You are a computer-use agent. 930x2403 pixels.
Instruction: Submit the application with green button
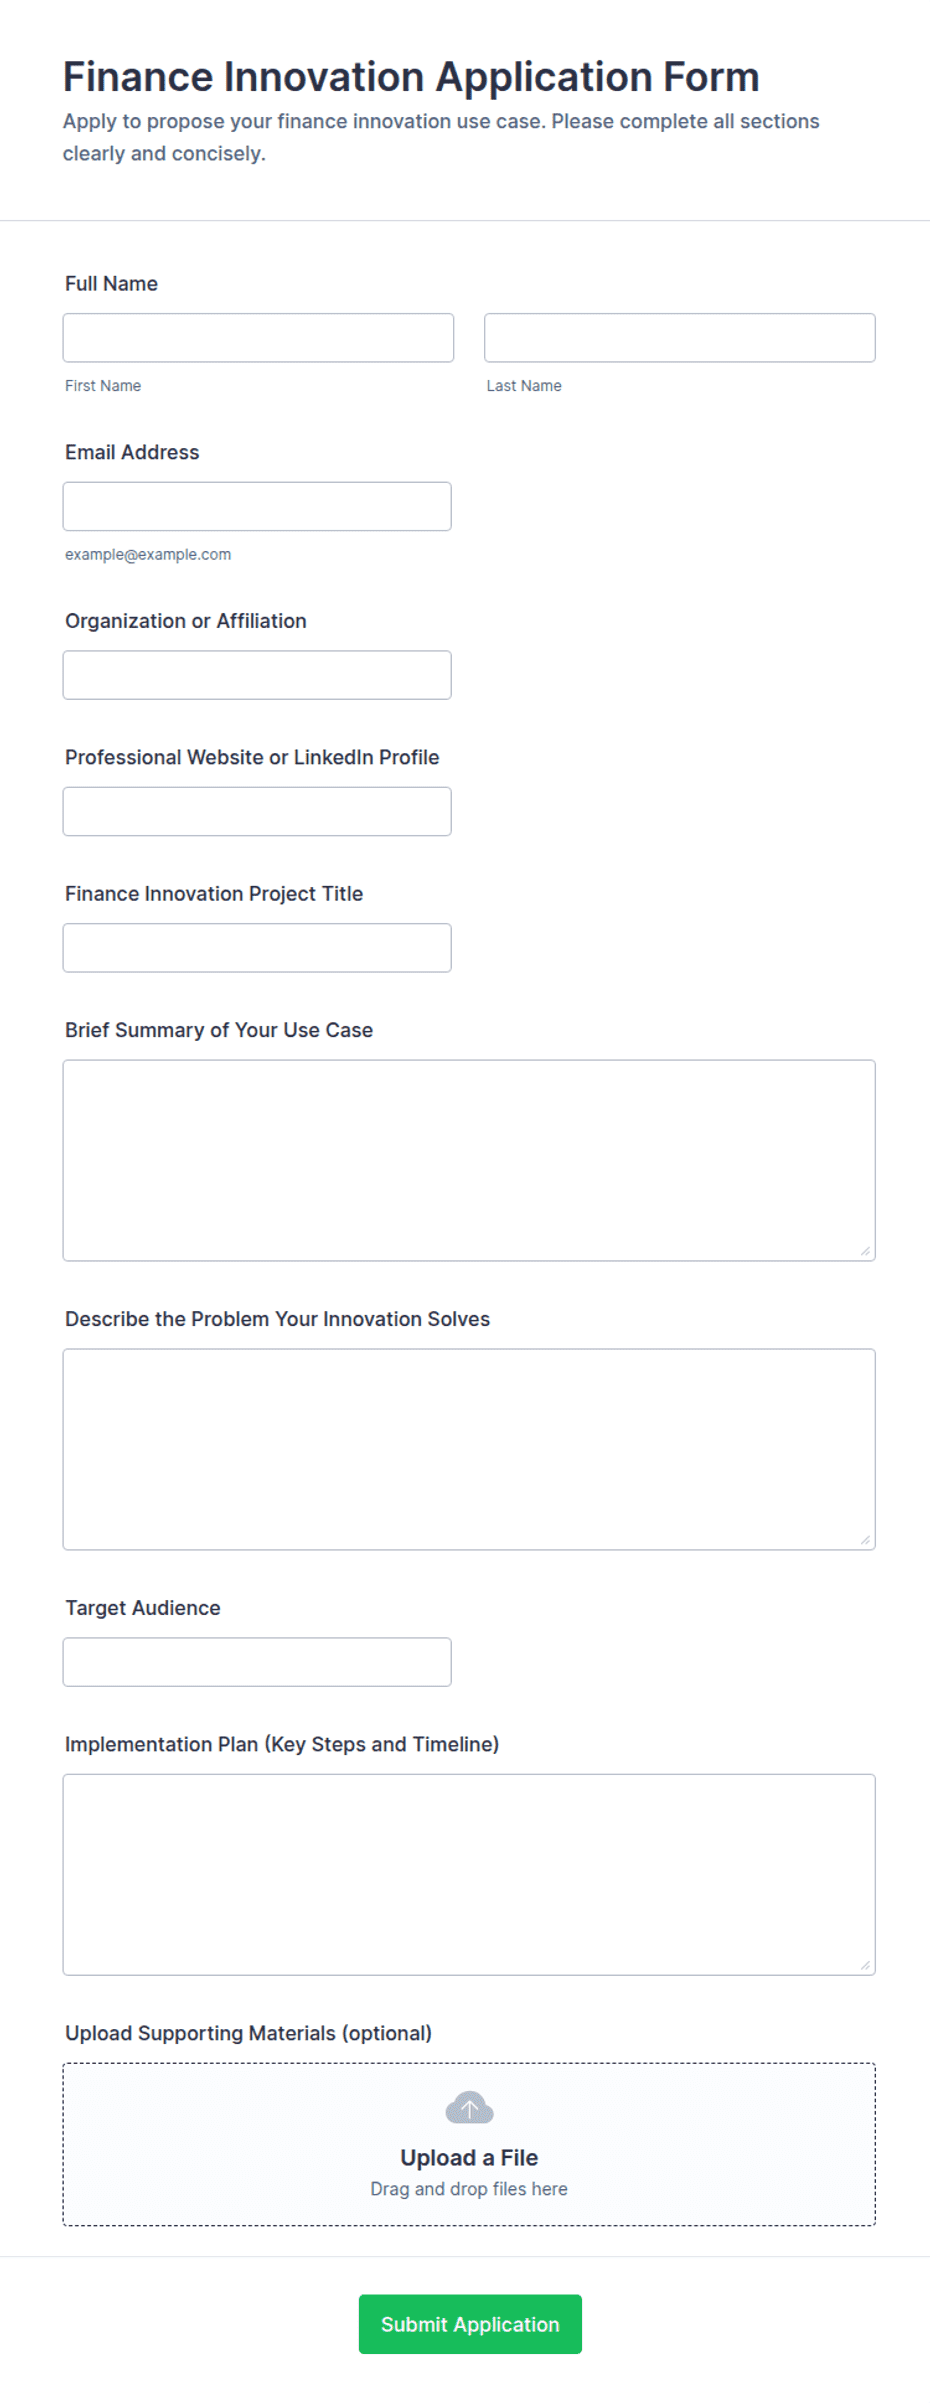[x=470, y=2324]
